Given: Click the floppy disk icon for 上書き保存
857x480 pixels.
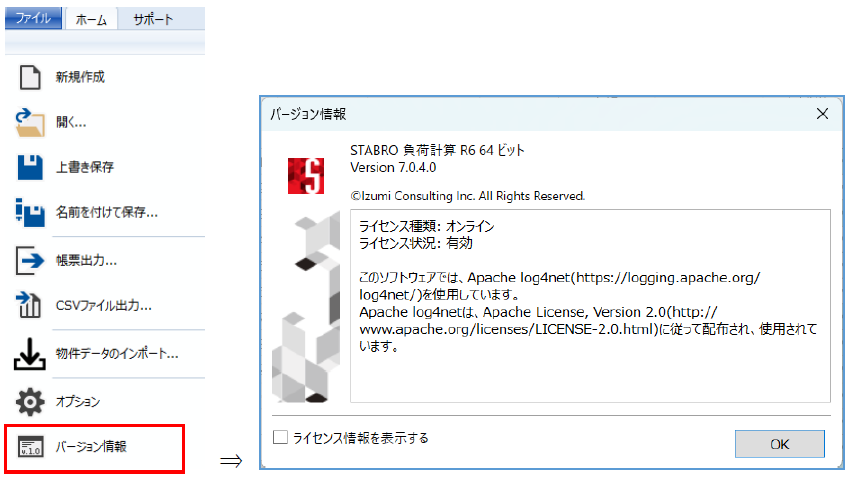Looking at the screenshot, I should point(31,167).
